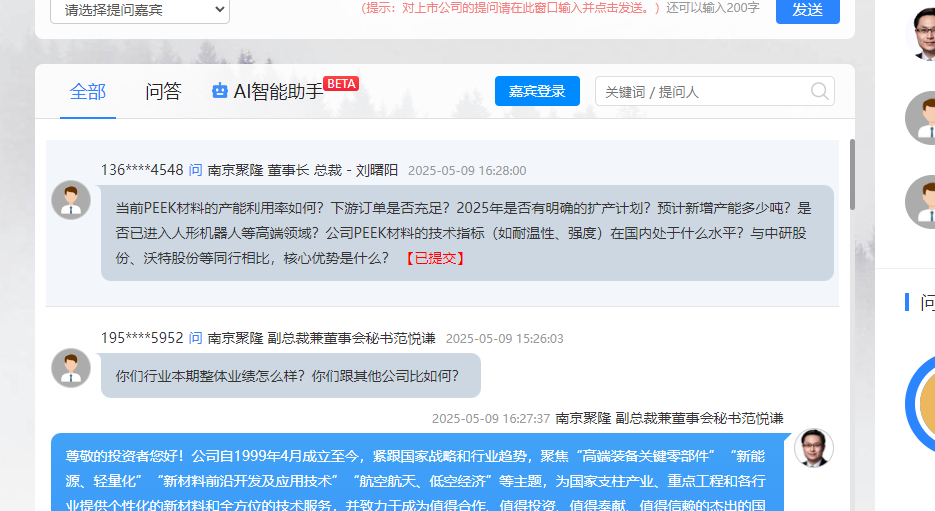Open the 请选择提问嘉宾 dropdown
935x511 pixels.
(x=140, y=11)
